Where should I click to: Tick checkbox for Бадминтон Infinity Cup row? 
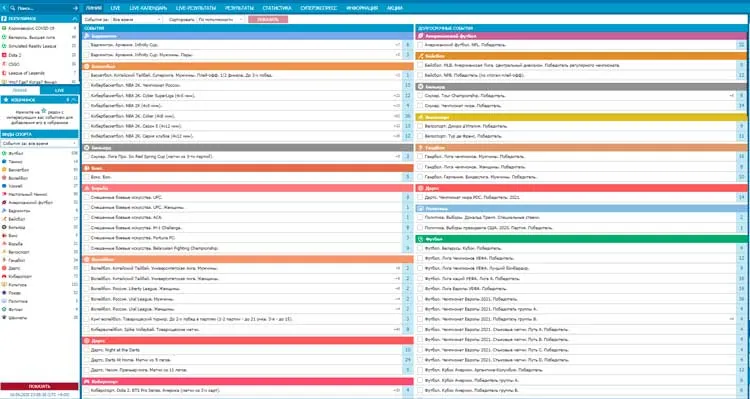[87, 44]
